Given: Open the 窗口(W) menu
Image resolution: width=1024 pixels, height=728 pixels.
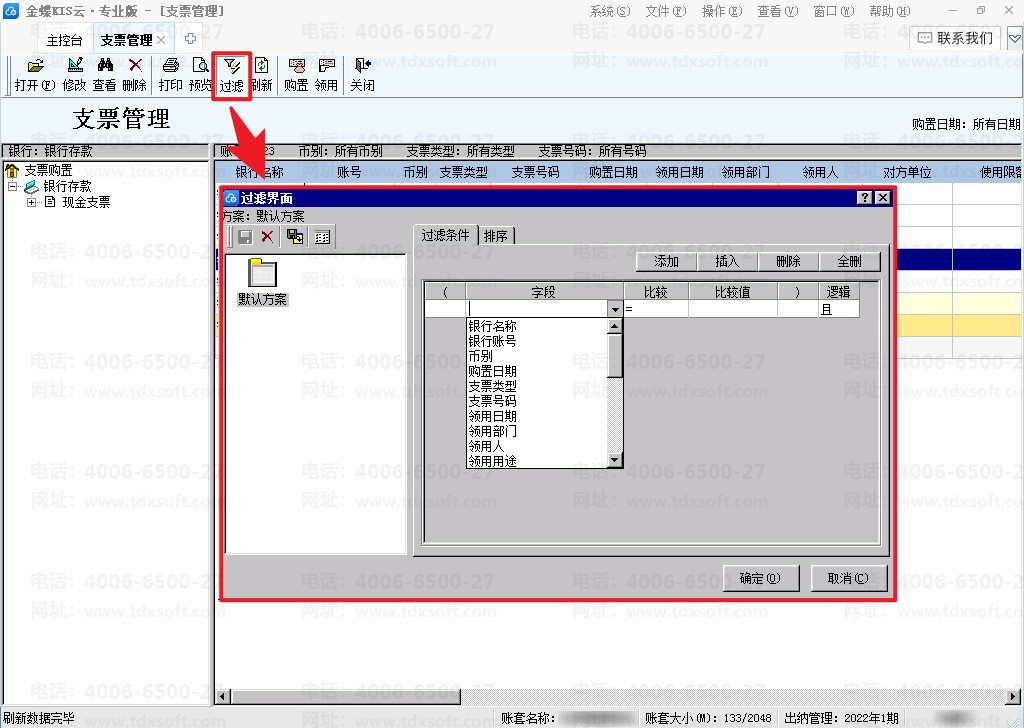Looking at the screenshot, I should pos(834,11).
